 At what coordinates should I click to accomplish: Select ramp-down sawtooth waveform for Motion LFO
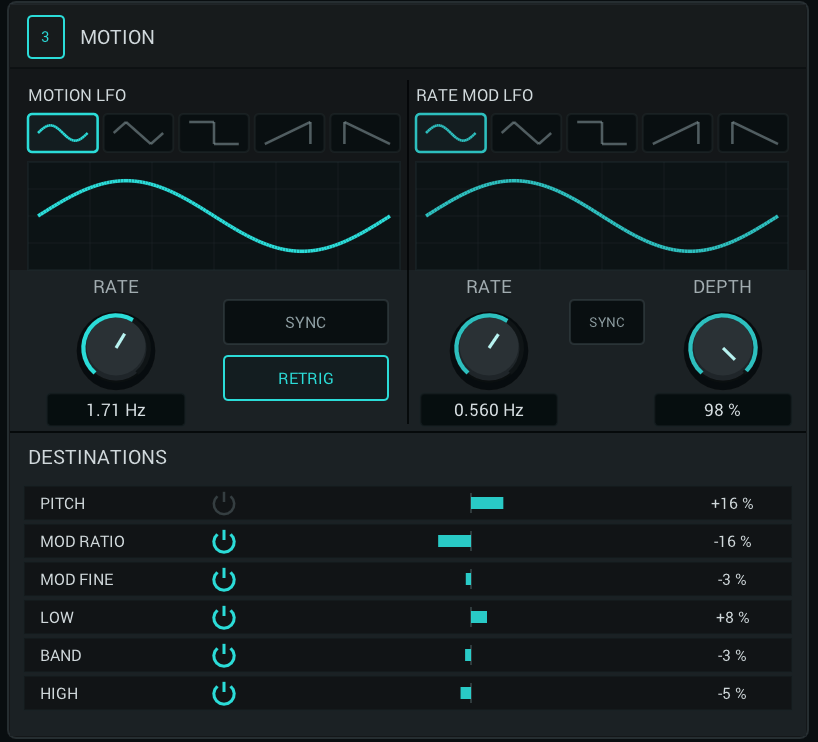[x=365, y=133]
